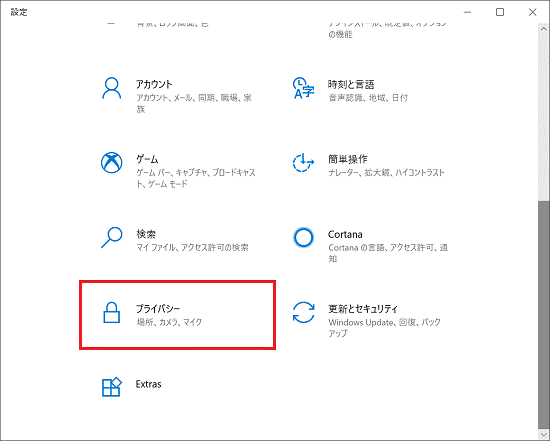Open 検索 settings heading
This screenshot has width=550, height=441.
146,234
